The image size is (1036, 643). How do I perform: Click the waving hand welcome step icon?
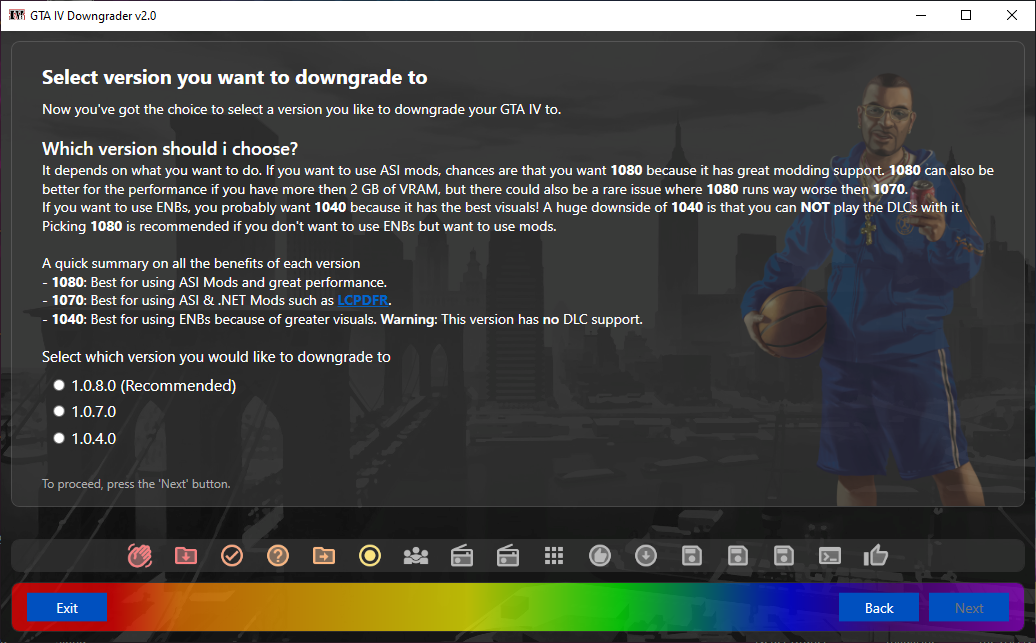(139, 556)
